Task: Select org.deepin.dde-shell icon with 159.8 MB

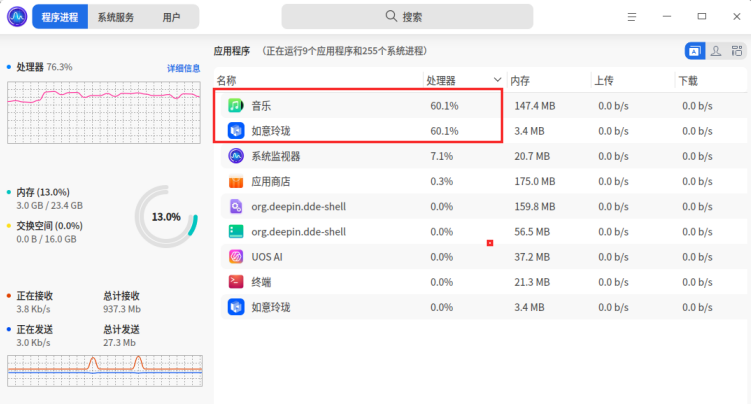Action: pyautogui.click(x=236, y=206)
